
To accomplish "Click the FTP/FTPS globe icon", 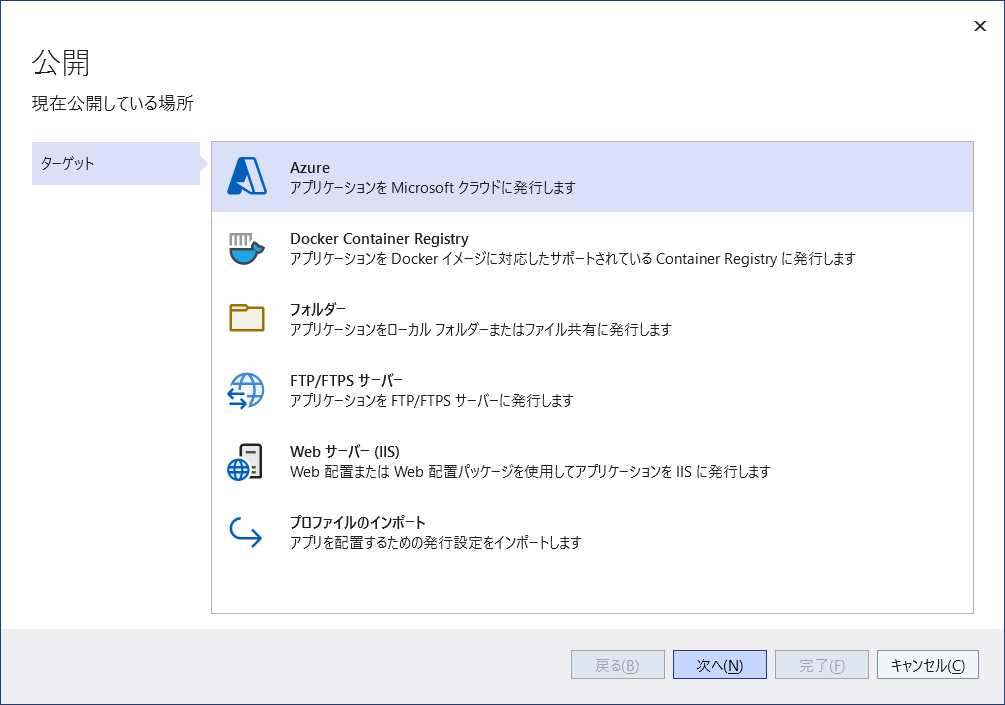I will click(246, 390).
